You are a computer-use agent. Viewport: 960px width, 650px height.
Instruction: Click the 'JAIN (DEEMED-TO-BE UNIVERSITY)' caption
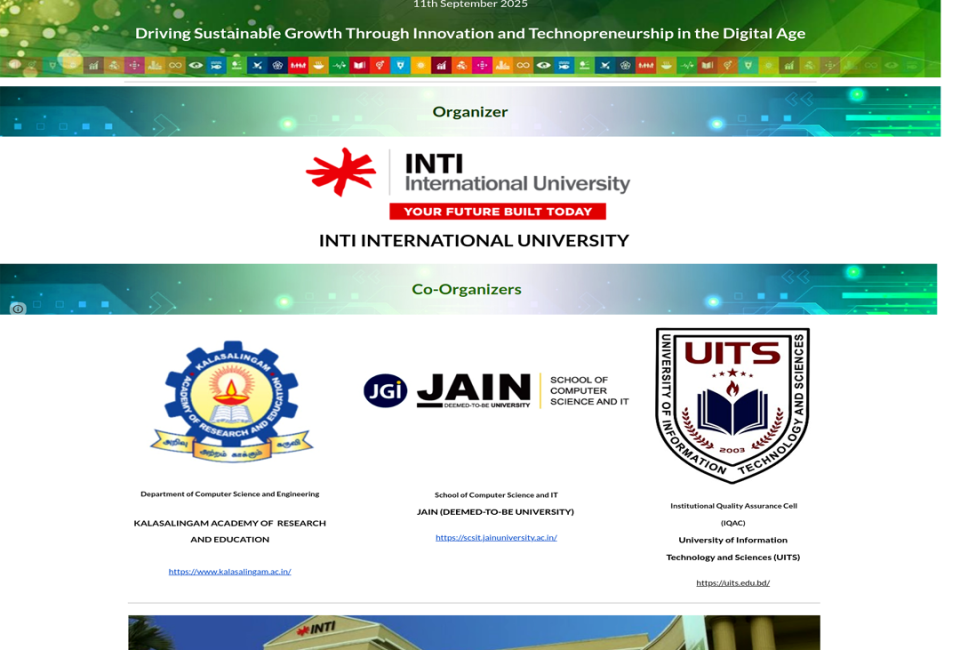[x=495, y=512]
